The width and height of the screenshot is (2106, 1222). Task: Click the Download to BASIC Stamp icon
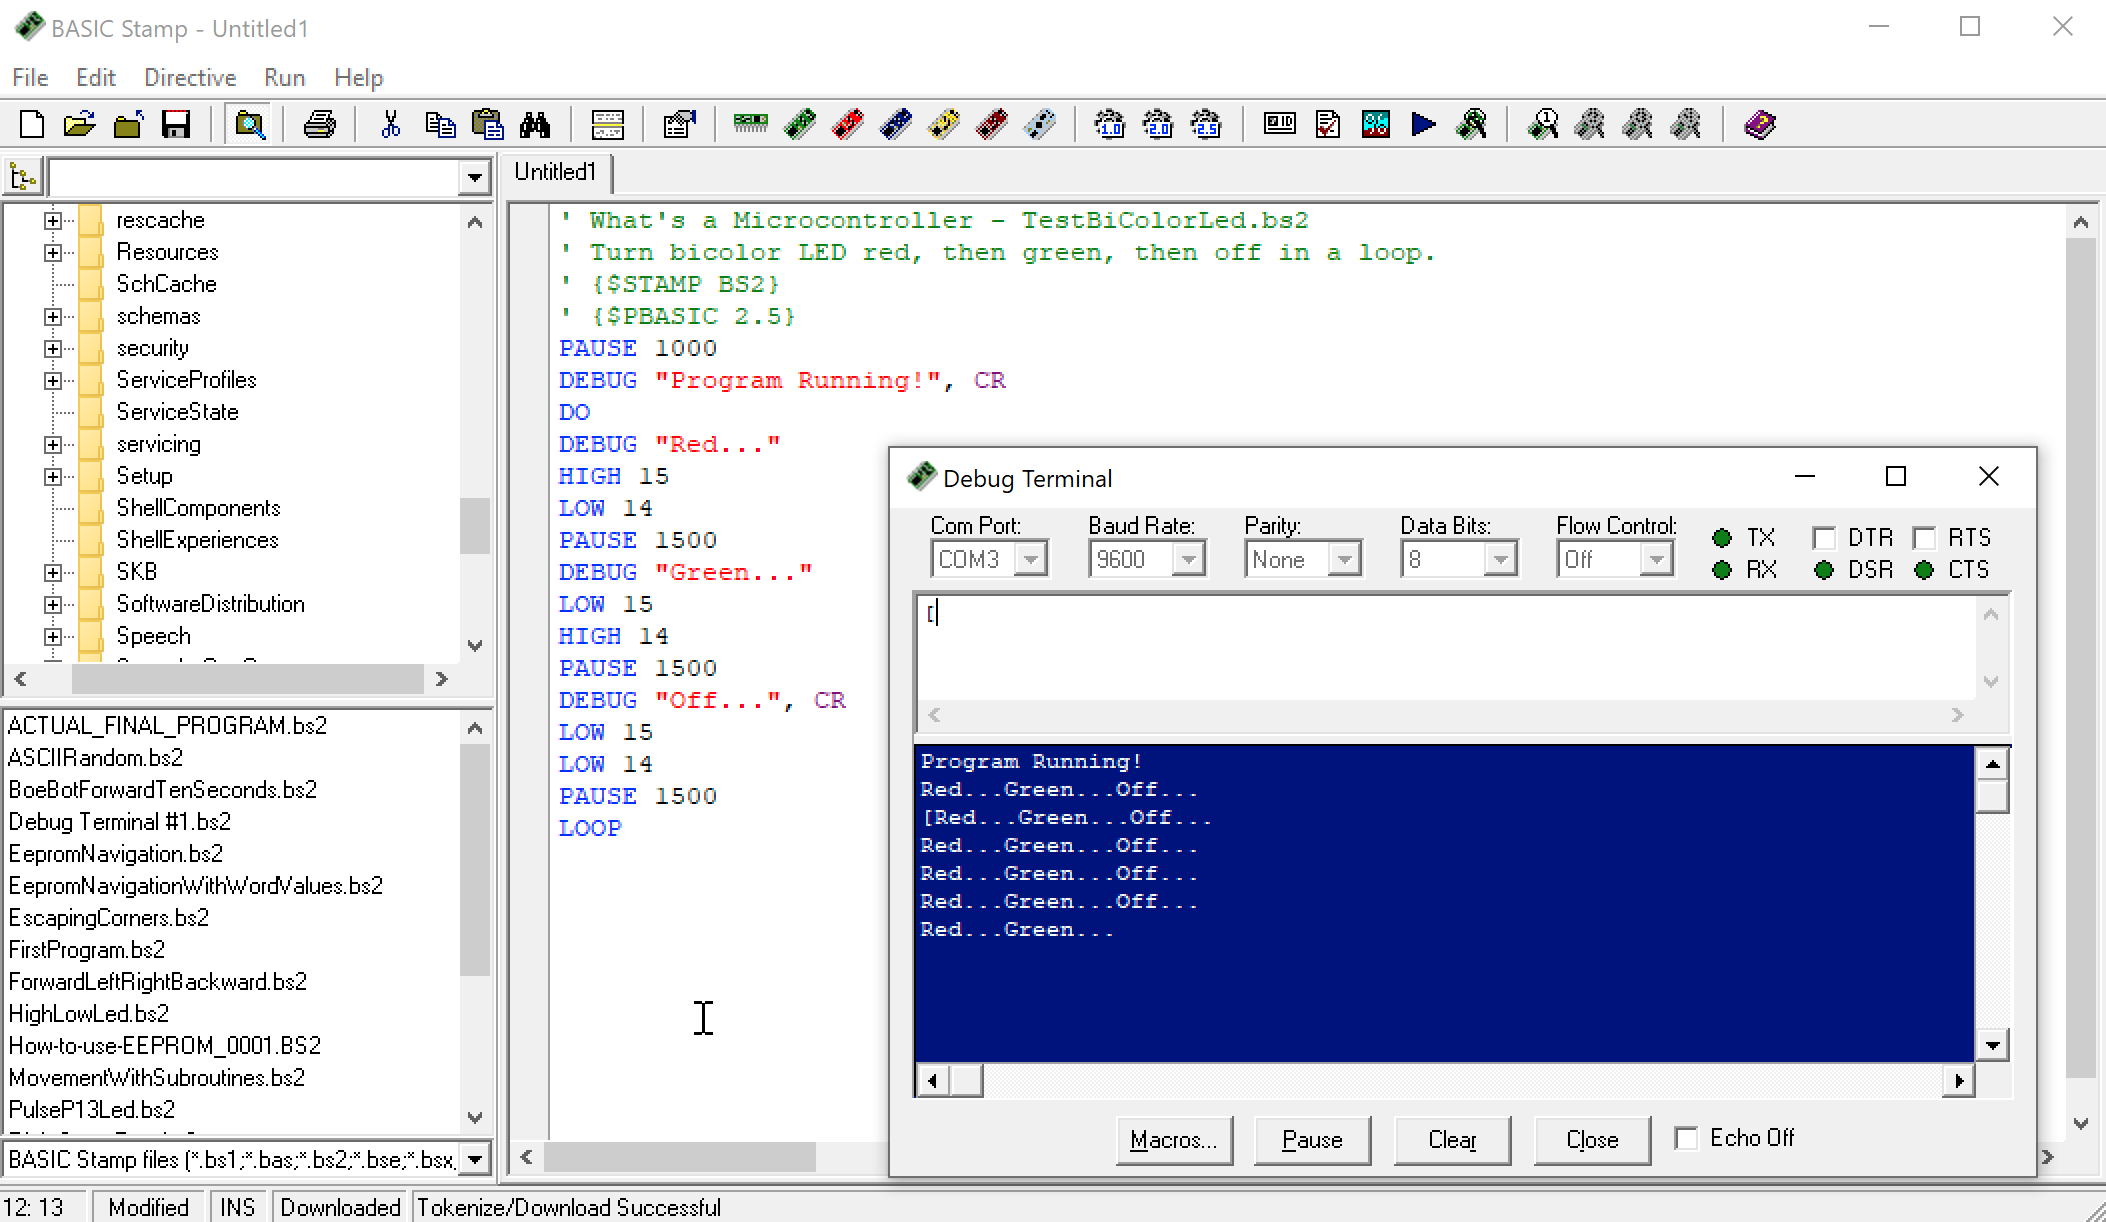point(1421,124)
